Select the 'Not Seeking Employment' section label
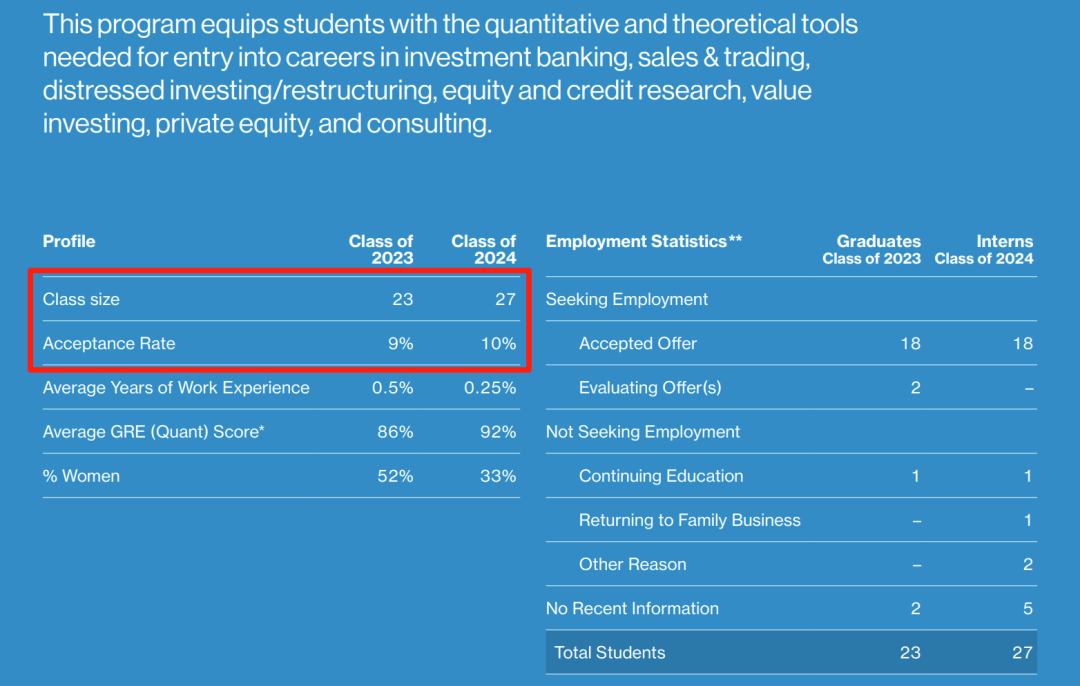This screenshot has height=686, width=1080. click(x=643, y=432)
